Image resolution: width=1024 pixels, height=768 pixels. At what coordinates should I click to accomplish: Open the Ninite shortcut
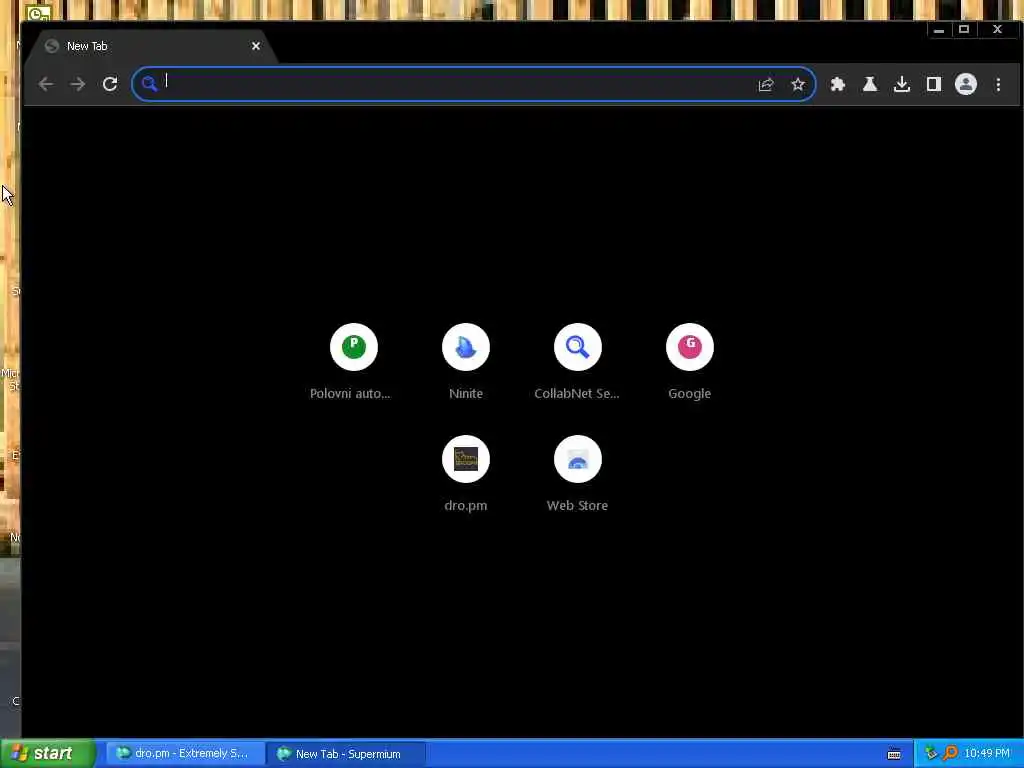pyautogui.click(x=466, y=362)
